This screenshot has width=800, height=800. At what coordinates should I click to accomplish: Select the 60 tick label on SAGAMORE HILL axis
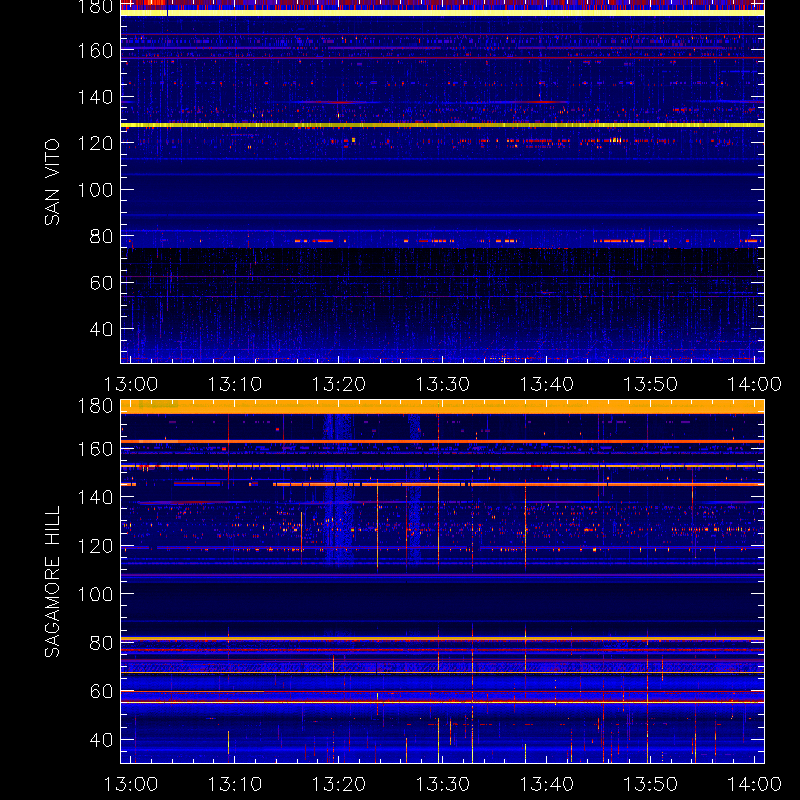pos(101,691)
